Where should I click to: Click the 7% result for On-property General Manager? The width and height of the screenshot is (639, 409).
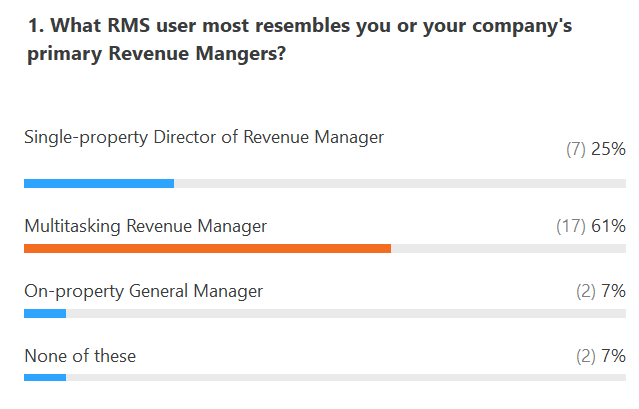point(613,291)
